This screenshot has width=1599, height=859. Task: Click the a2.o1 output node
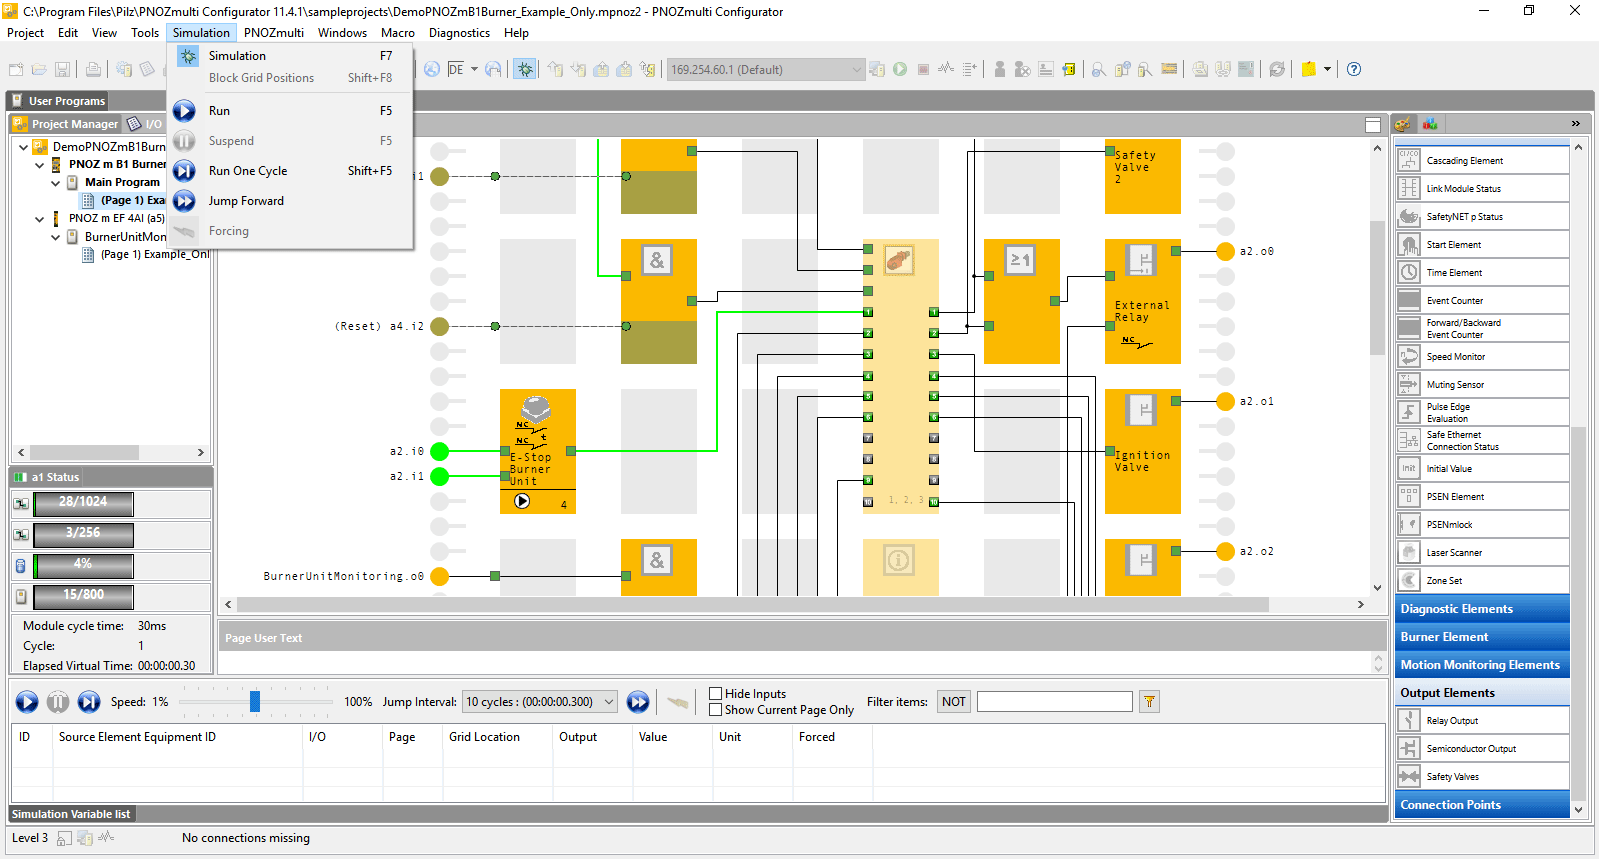[x=1225, y=401]
